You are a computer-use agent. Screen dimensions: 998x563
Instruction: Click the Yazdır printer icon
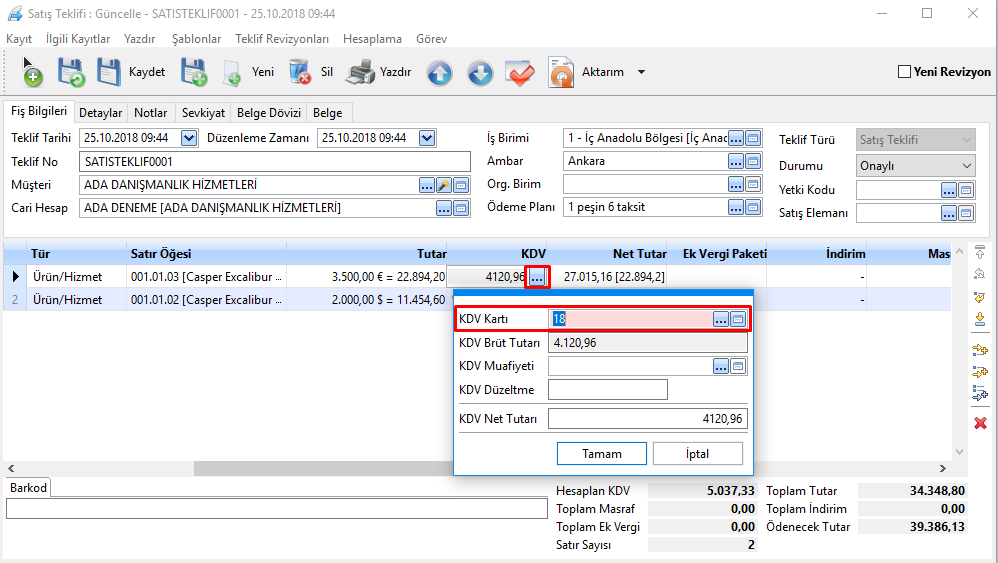[x=360, y=72]
